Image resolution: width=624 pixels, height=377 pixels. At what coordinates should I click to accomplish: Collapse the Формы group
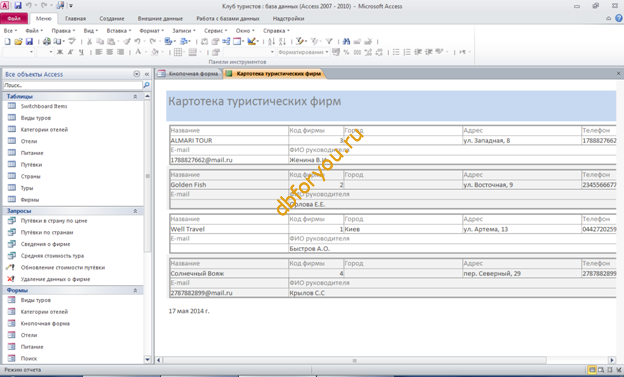[x=135, y=291]
